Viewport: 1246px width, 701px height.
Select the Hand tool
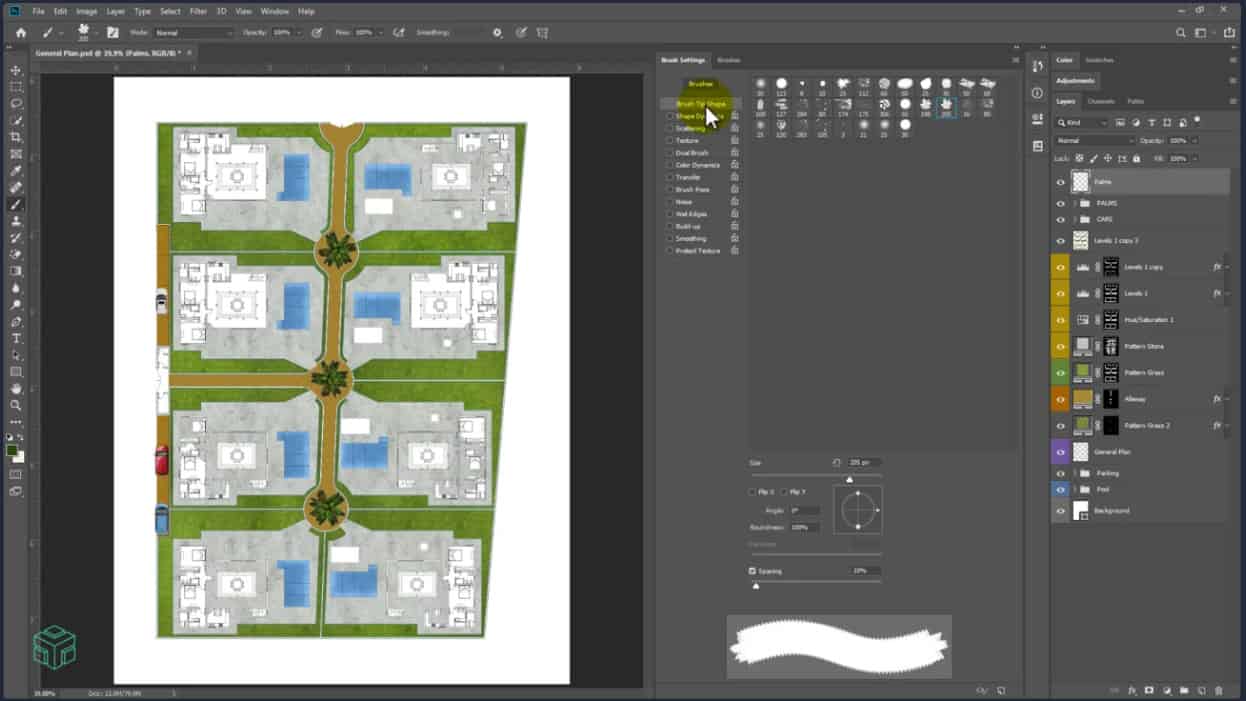point(16,388)
